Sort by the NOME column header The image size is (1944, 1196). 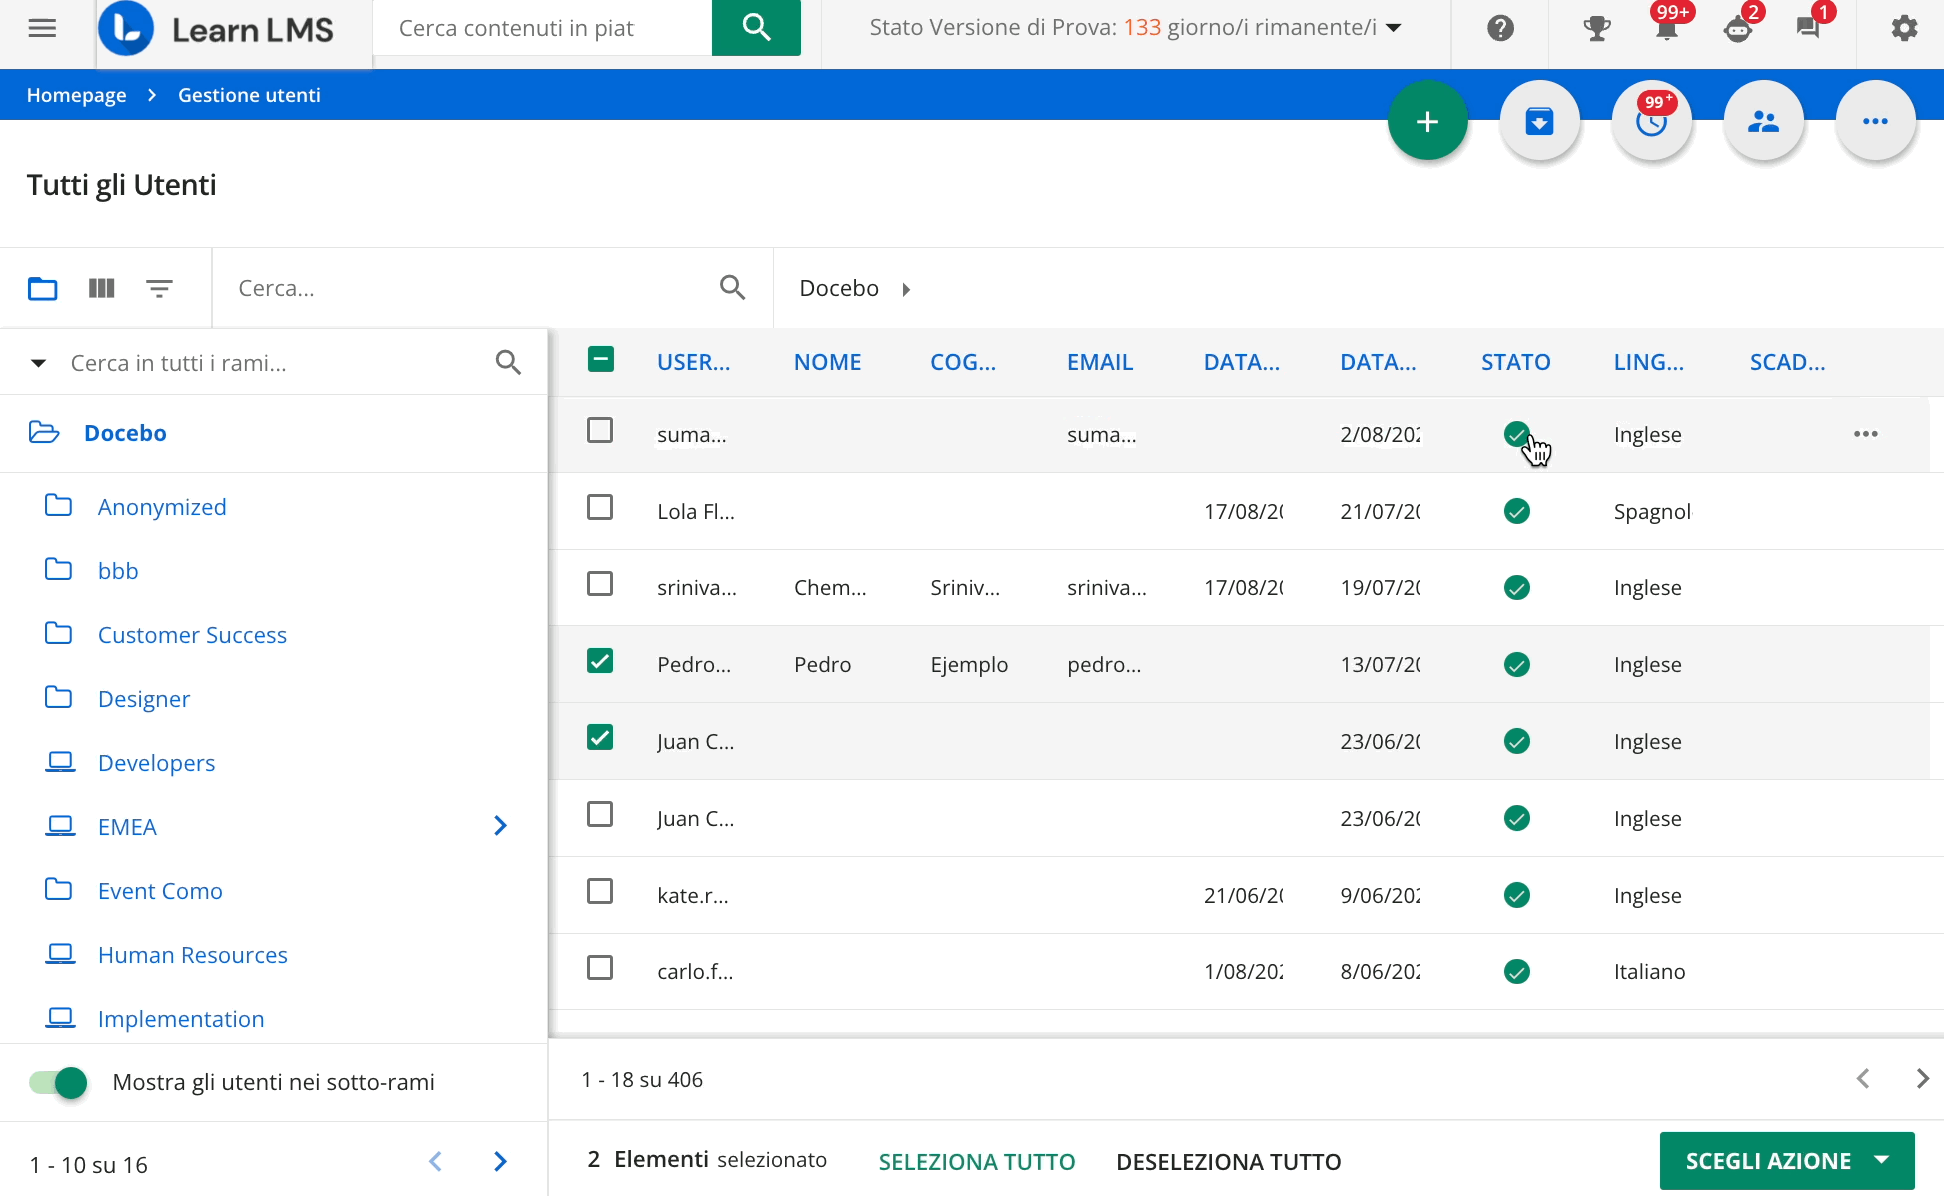coord(827,362)
